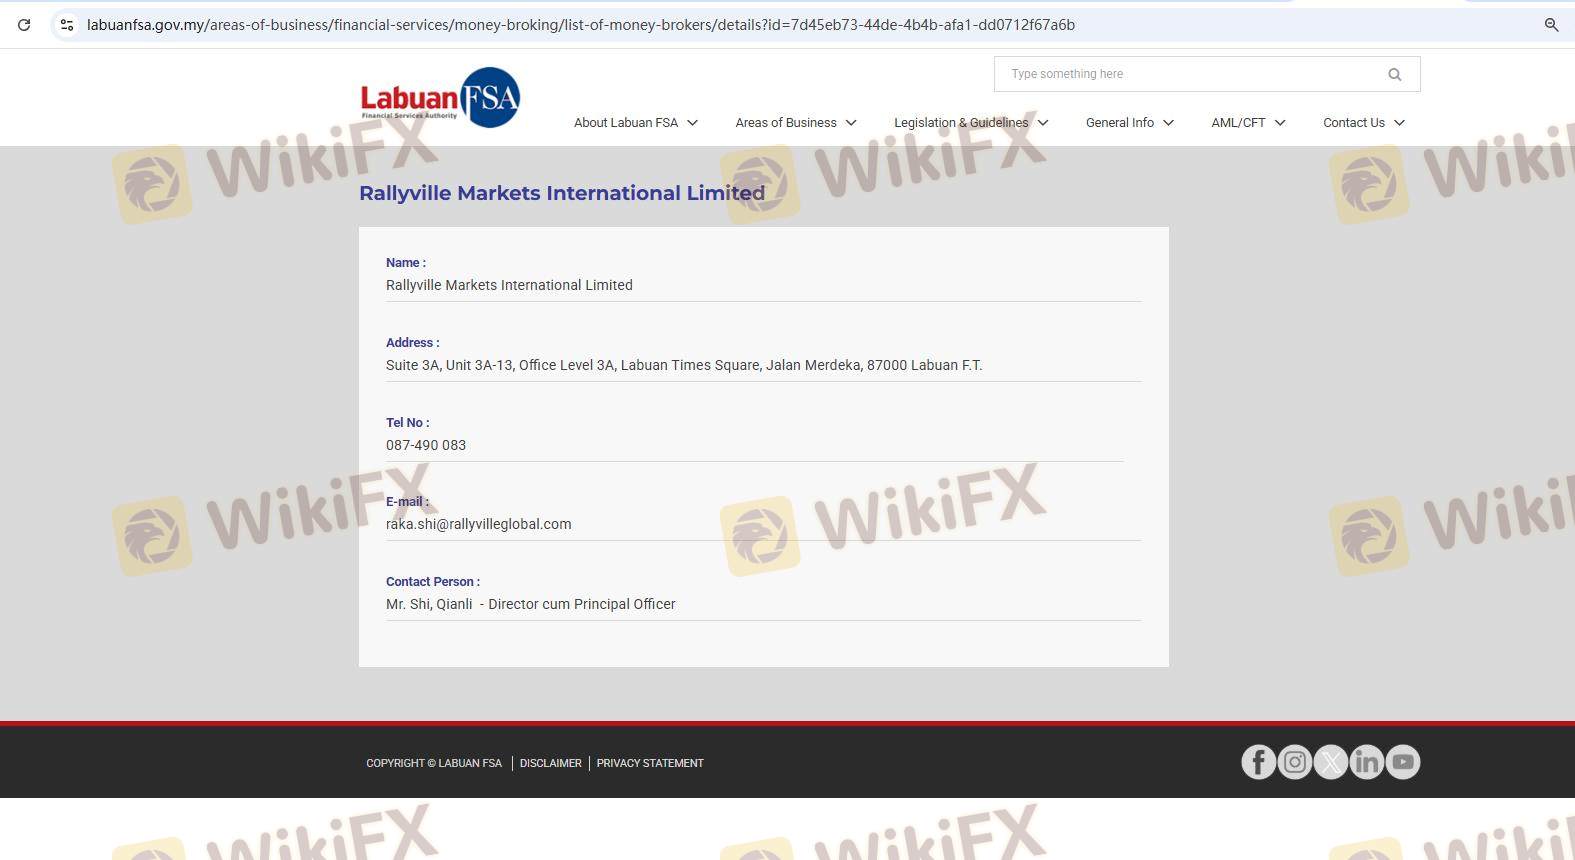
Task: Expand the About Labuan FSA chevron
Action: [x=692, y=123]
